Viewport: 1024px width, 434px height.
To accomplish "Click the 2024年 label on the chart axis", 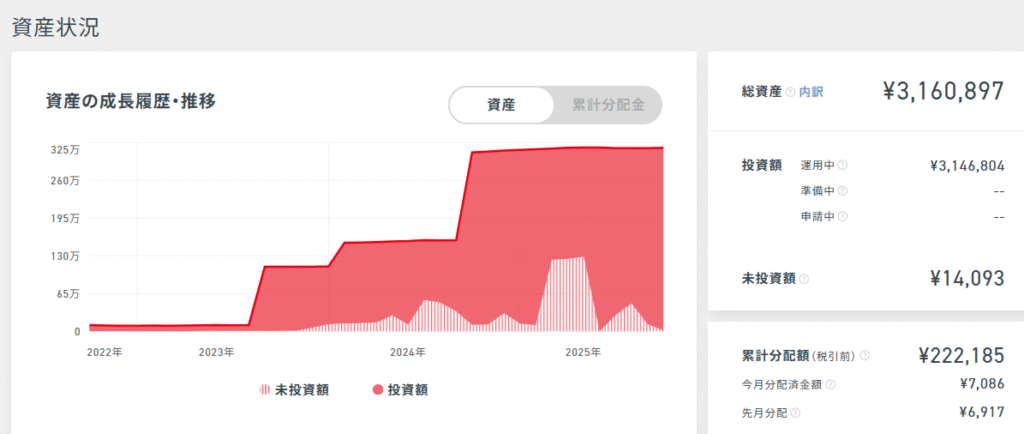I will pyautogui.click(x=407, y=352).
